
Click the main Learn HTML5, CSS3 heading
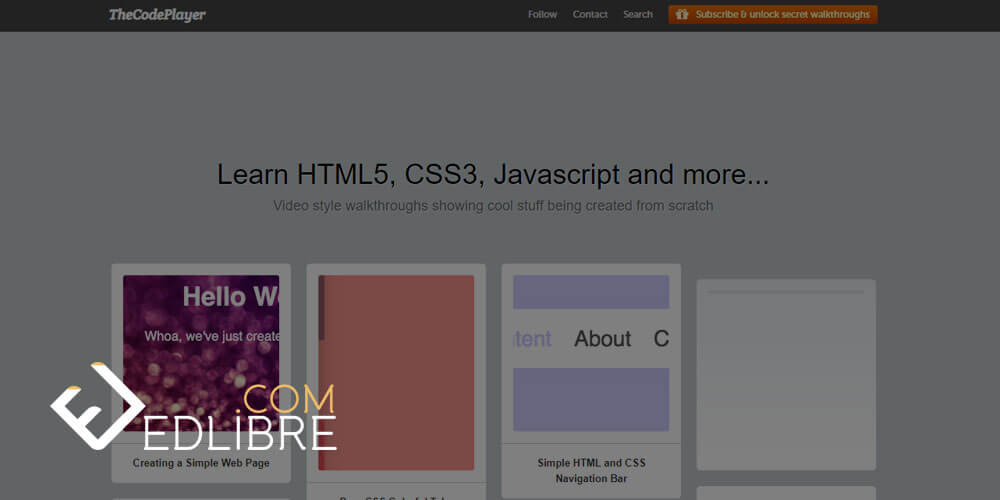[493, 174]
